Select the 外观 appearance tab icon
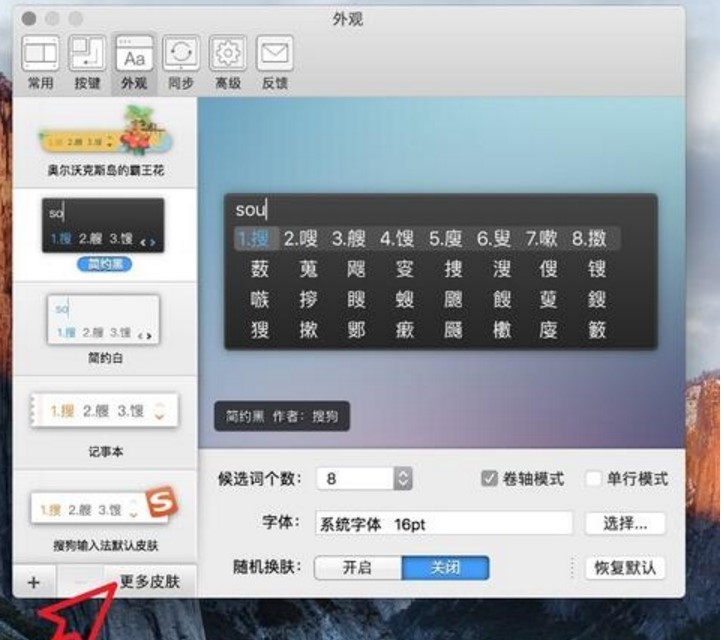The height and width of the screenshot is (640, 724). pos(134,62)
